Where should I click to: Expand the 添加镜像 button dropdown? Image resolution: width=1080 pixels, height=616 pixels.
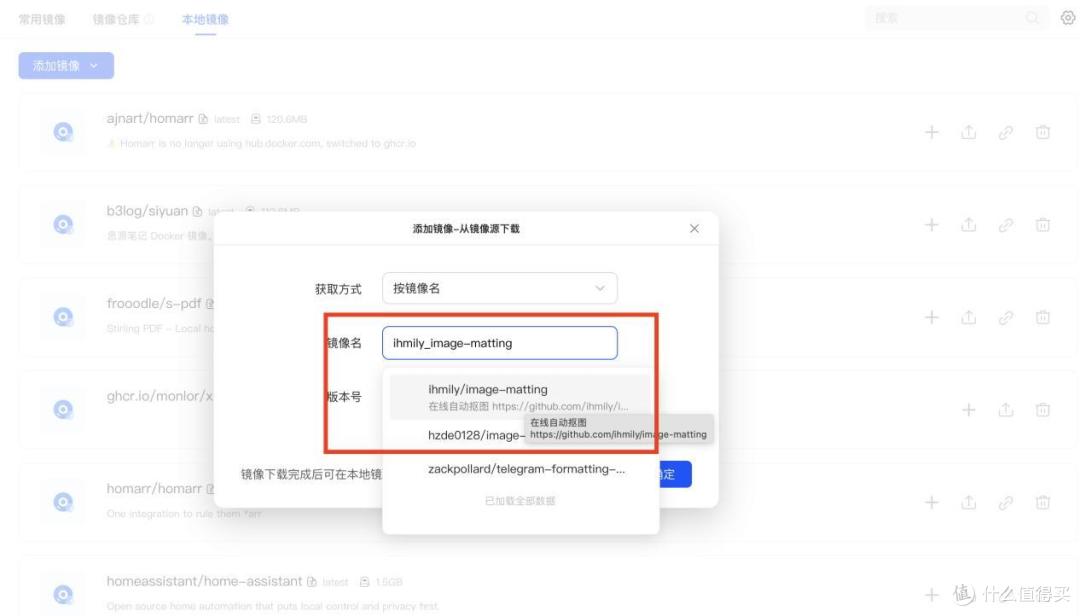click(x=66, y=66)
